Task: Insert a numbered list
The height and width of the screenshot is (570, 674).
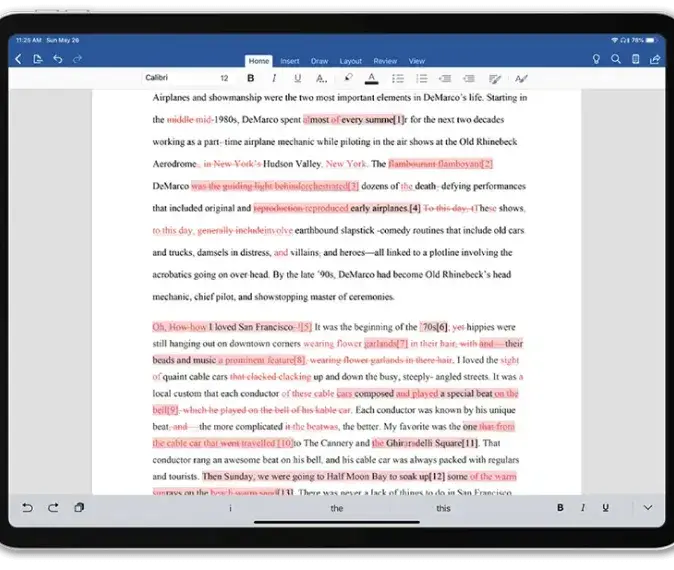Action: tap(422, 78)
